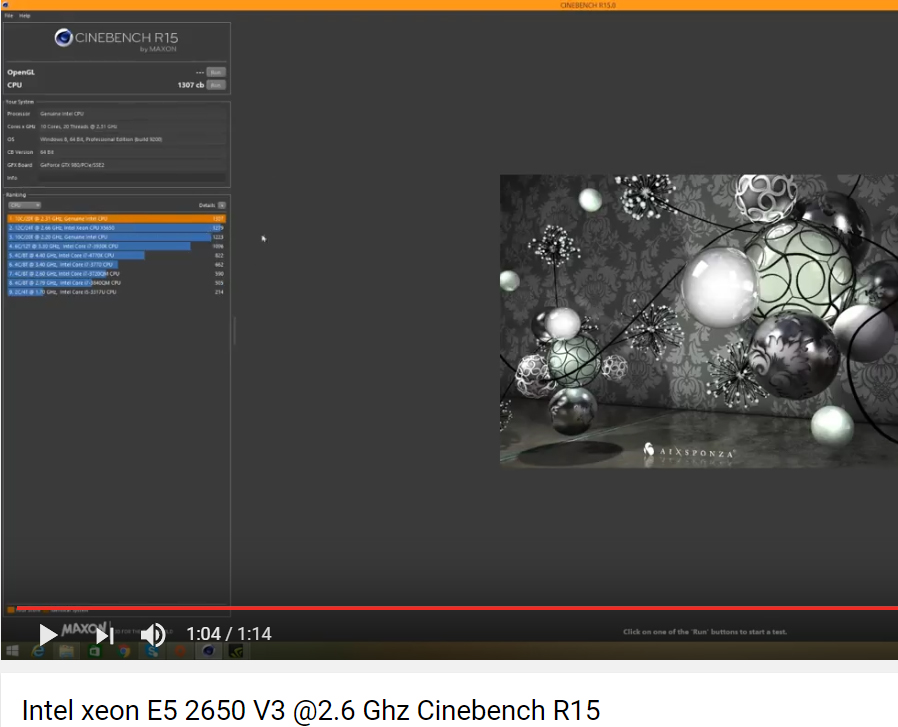Click the Windows 8 OS value text
Screen dimensions: 898x727
tap(101, 139)
